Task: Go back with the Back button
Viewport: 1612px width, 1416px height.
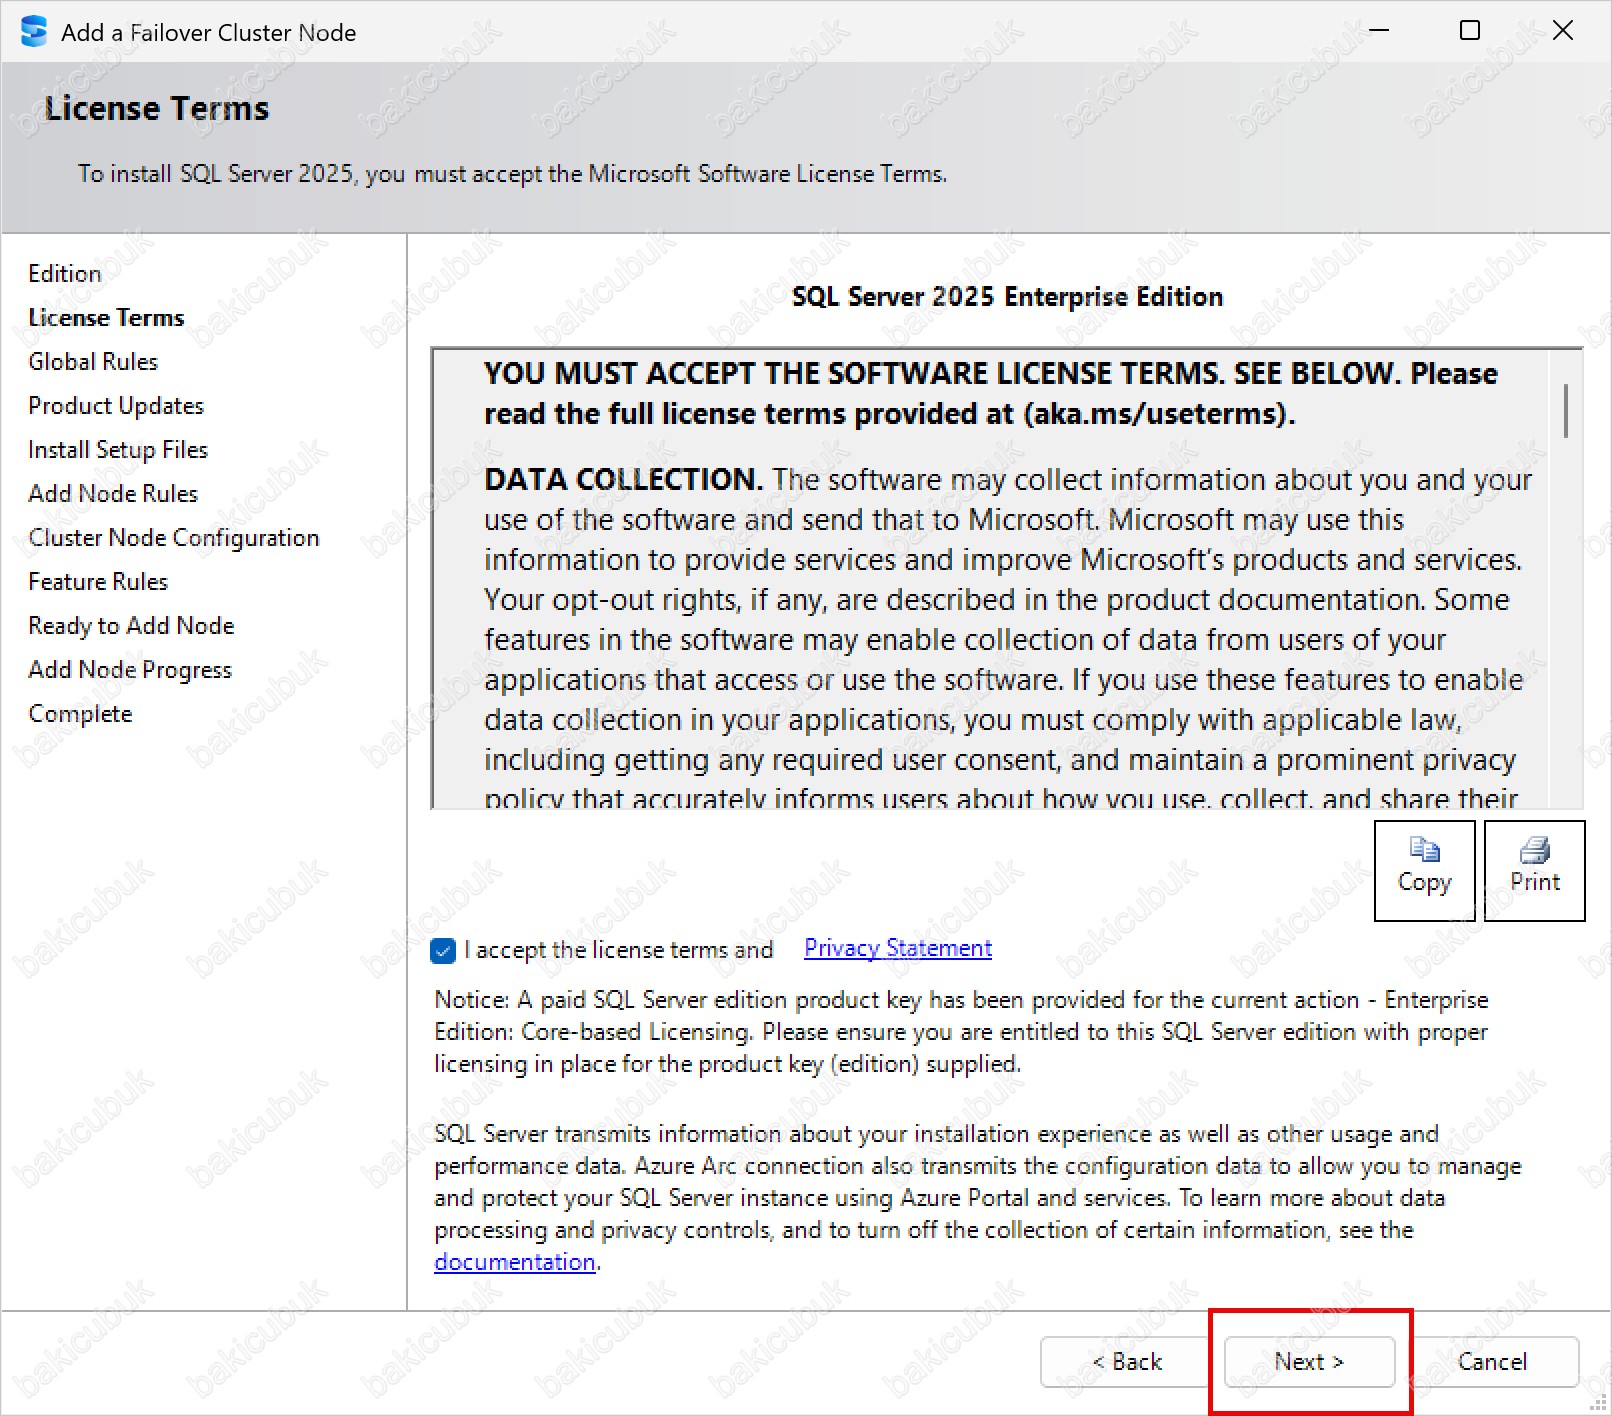Action: (x=1126, y=1362)
